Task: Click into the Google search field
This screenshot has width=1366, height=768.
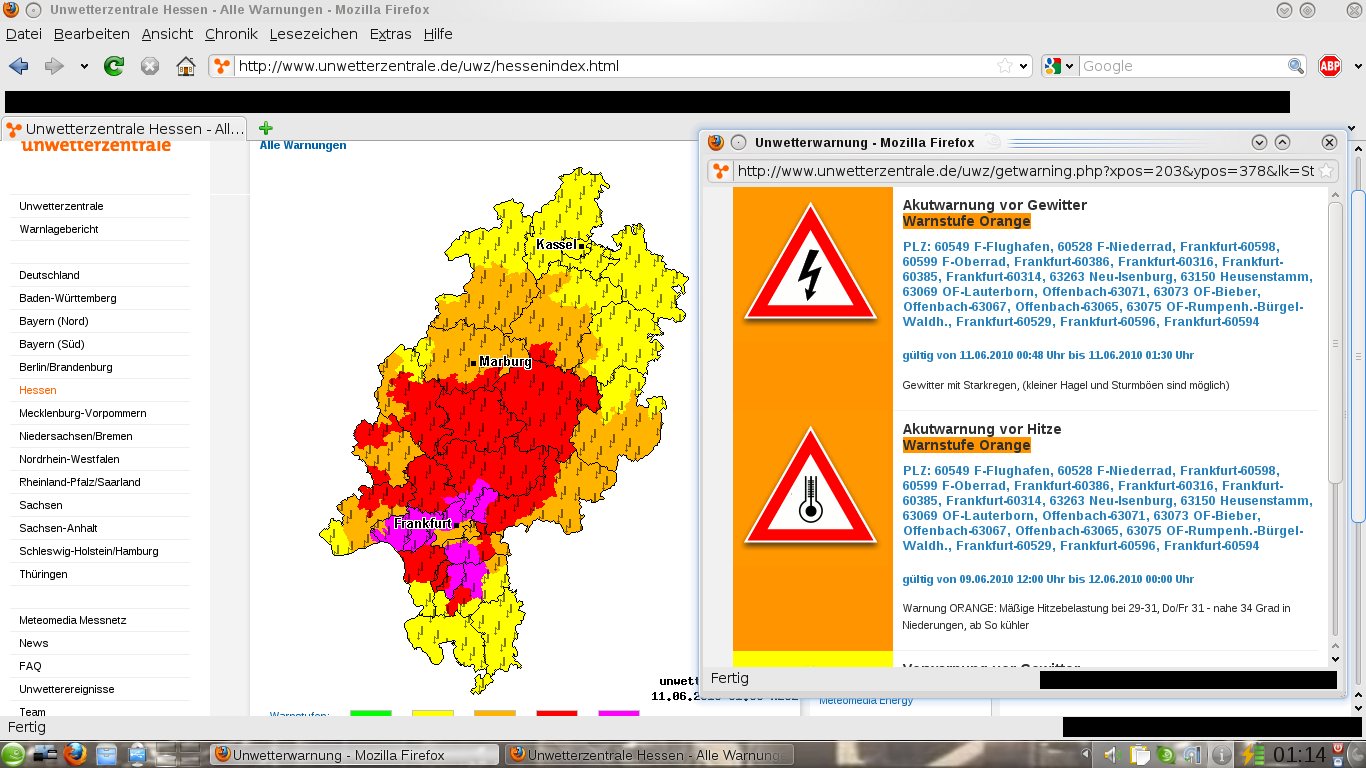Action: click(x=1183, y=66)
